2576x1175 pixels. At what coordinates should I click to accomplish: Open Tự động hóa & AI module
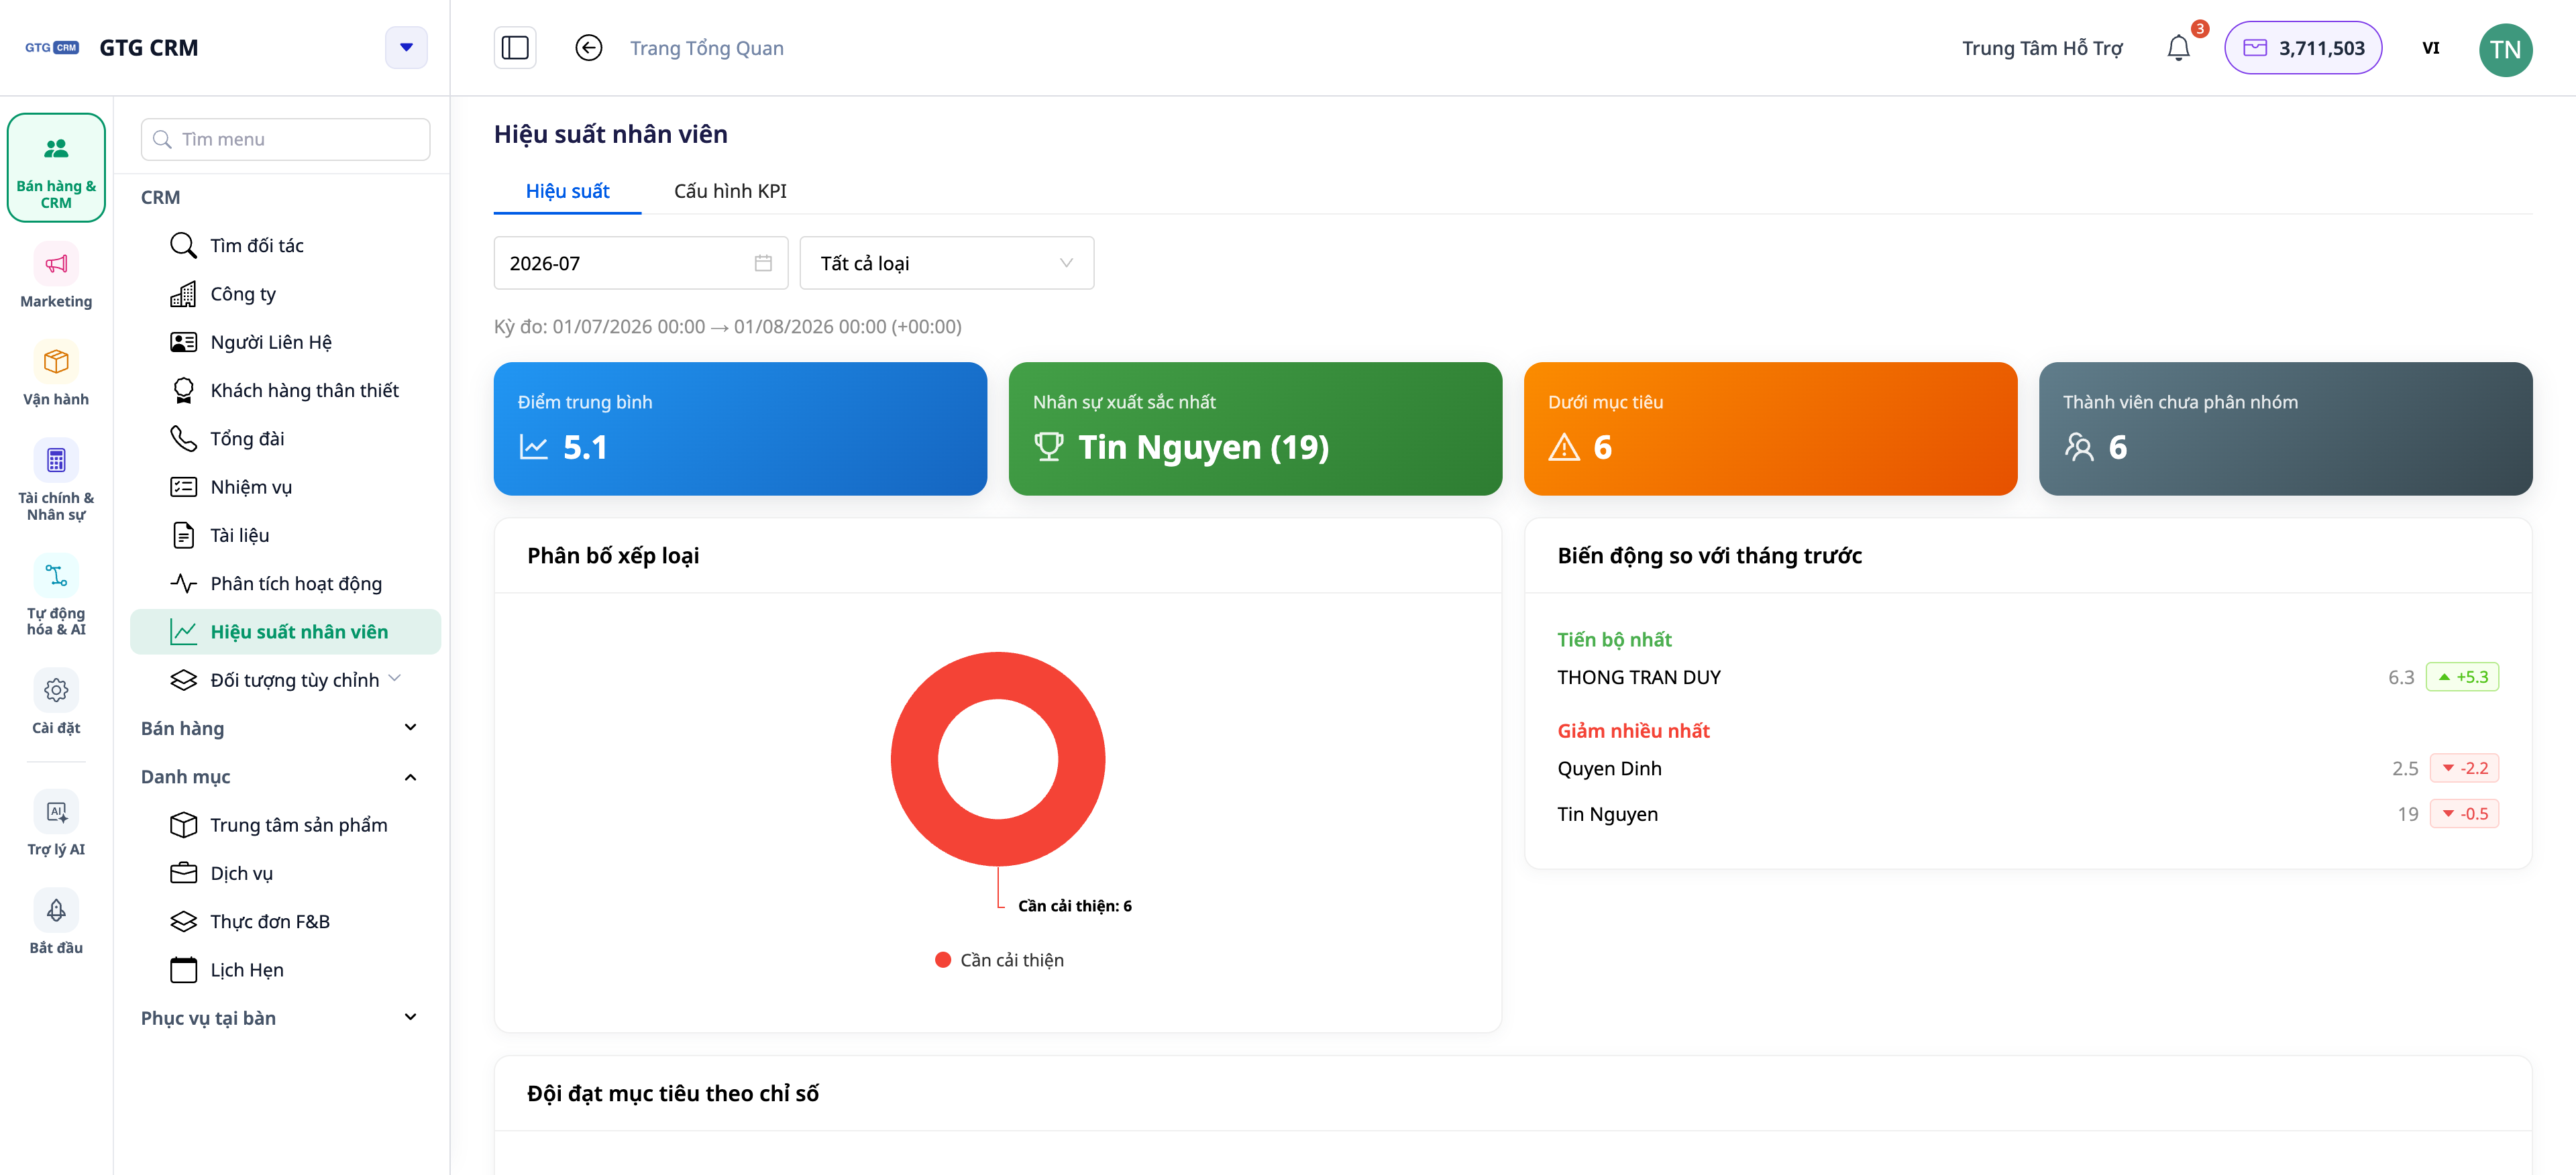pos(56,595)
